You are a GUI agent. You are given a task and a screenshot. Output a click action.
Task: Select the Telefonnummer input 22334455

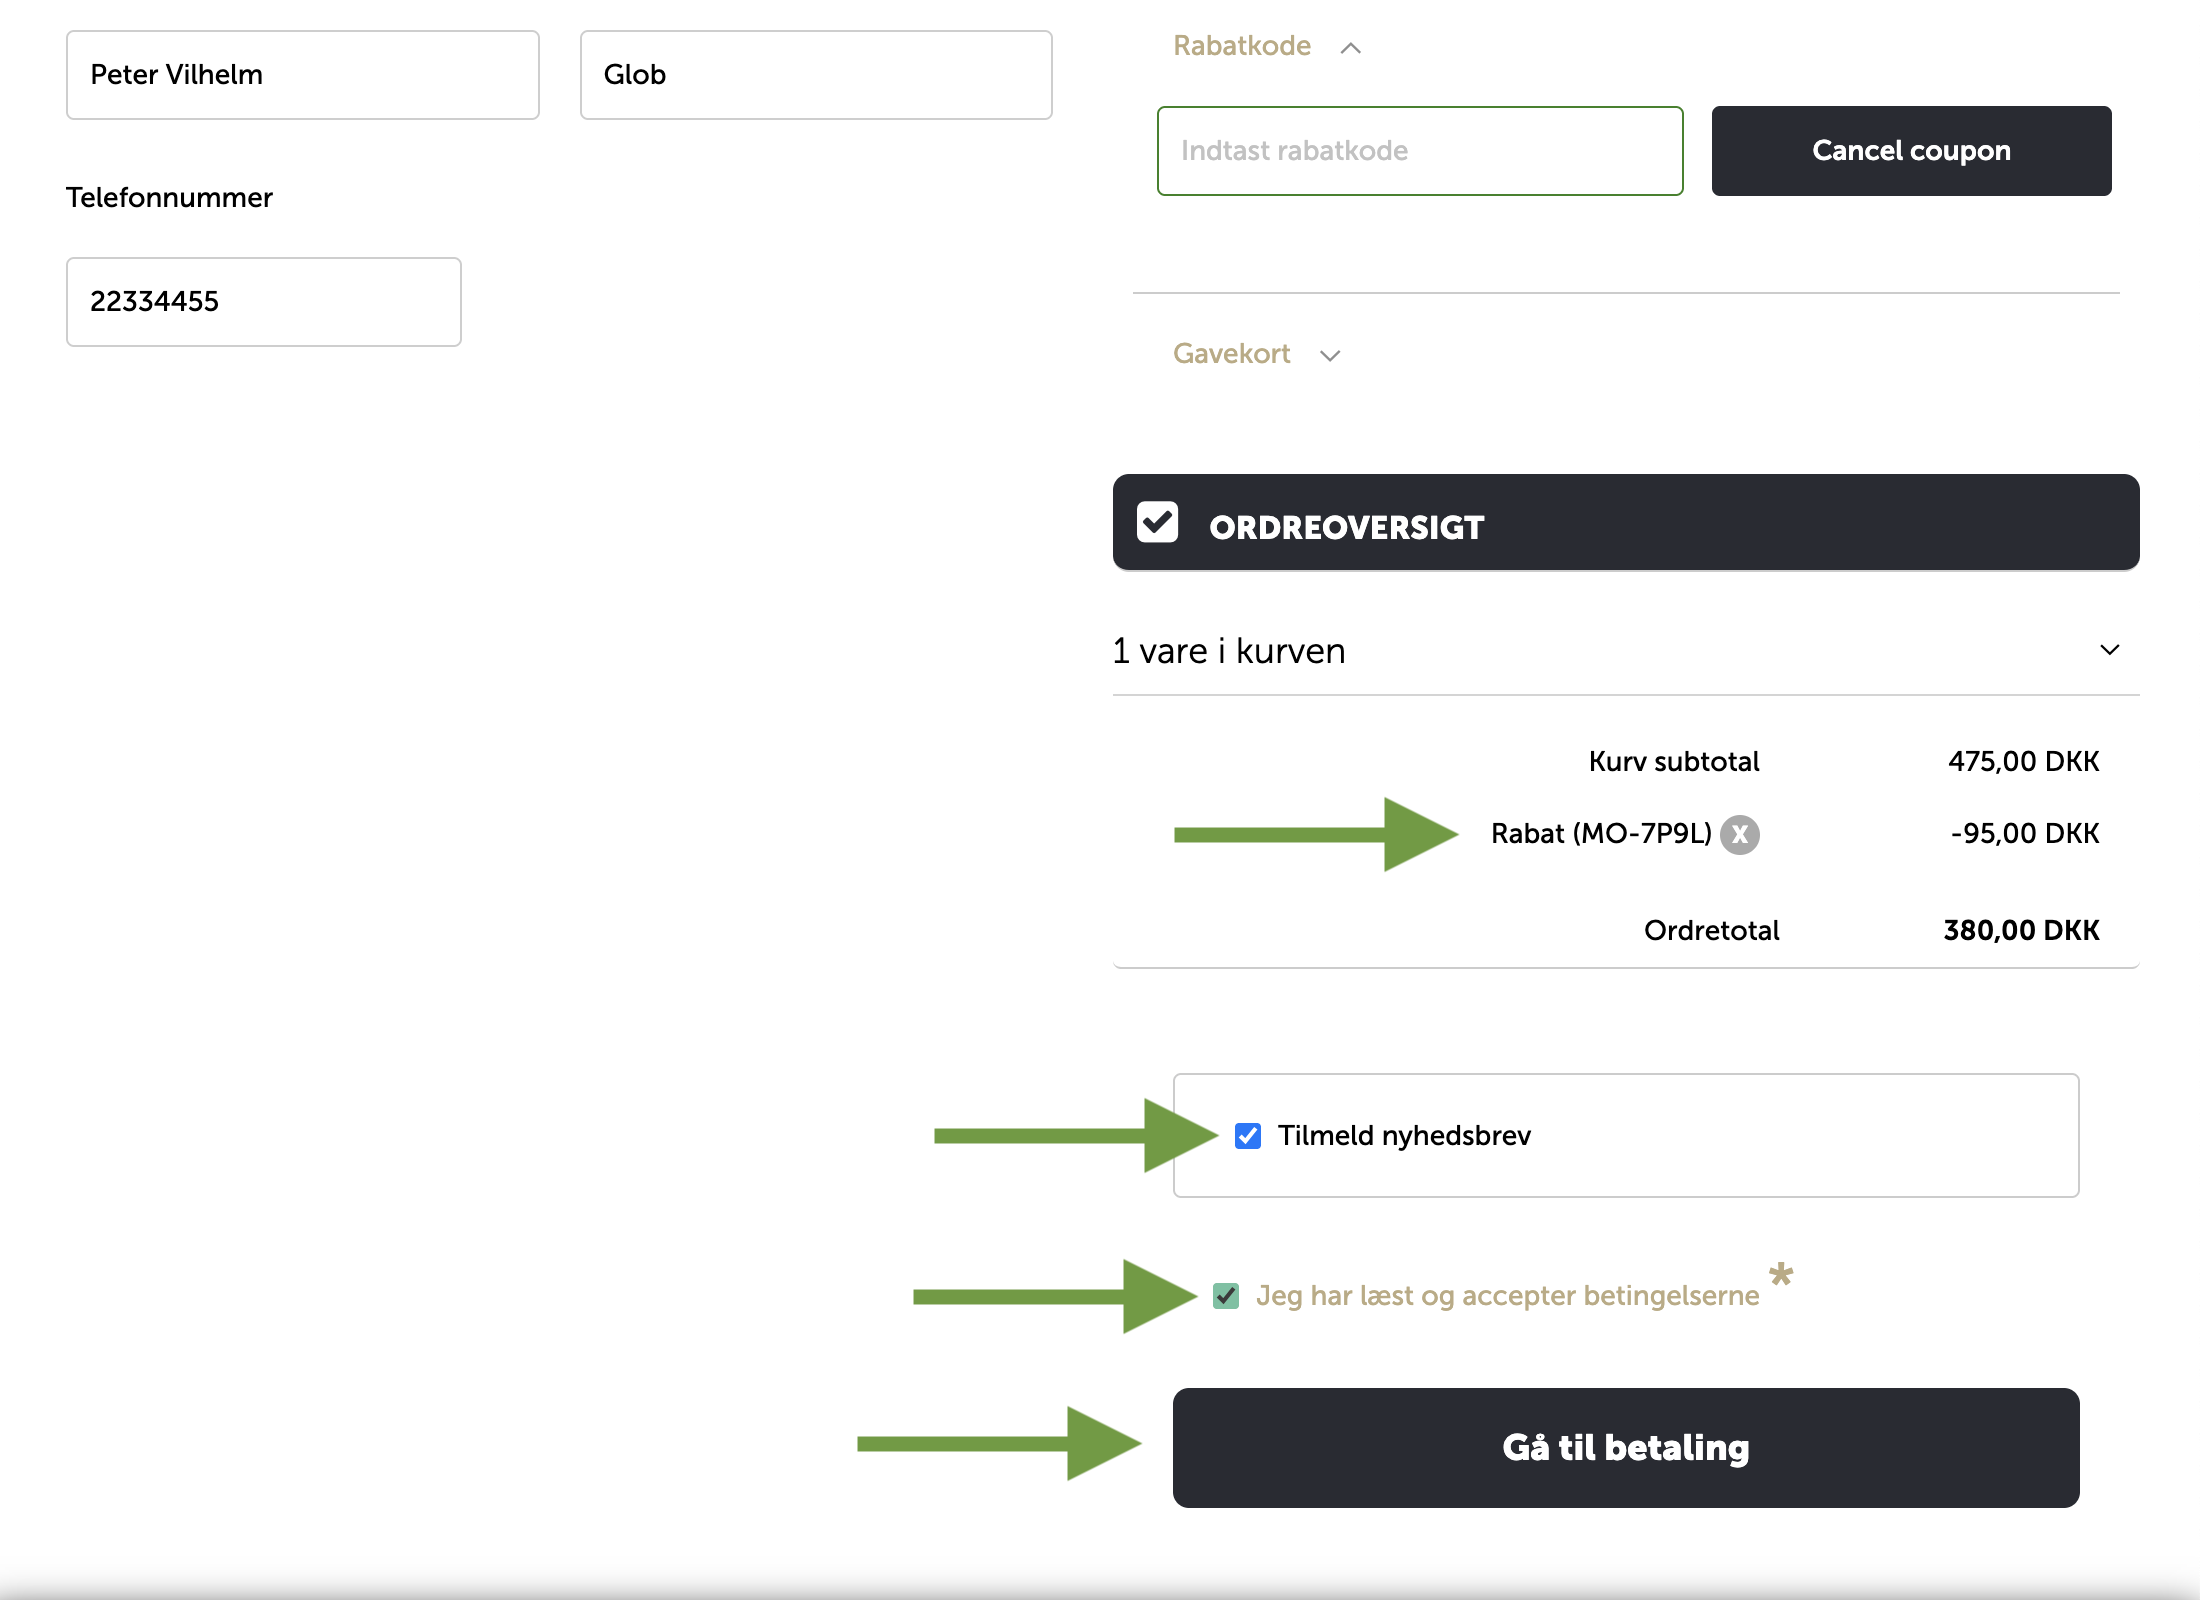(263, 302)
